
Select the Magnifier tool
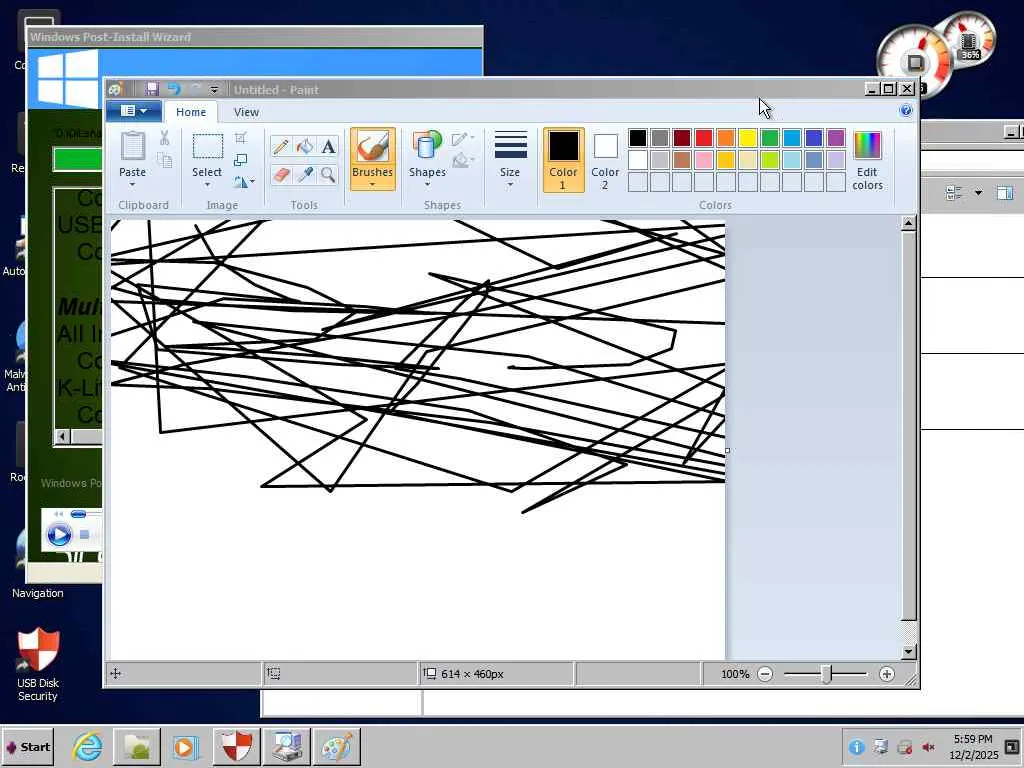pos(328,174)
